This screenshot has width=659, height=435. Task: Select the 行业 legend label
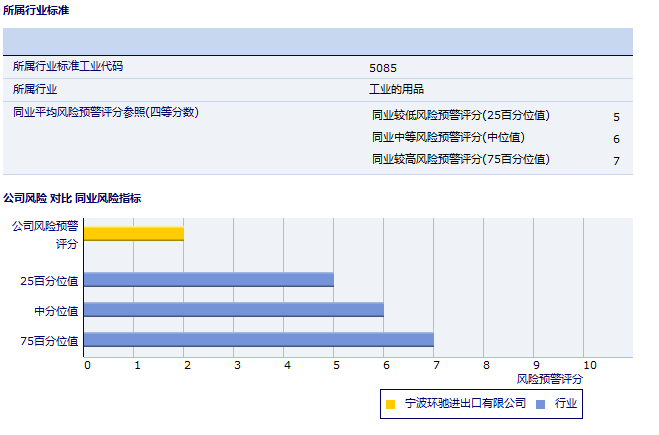pos(566,404)
